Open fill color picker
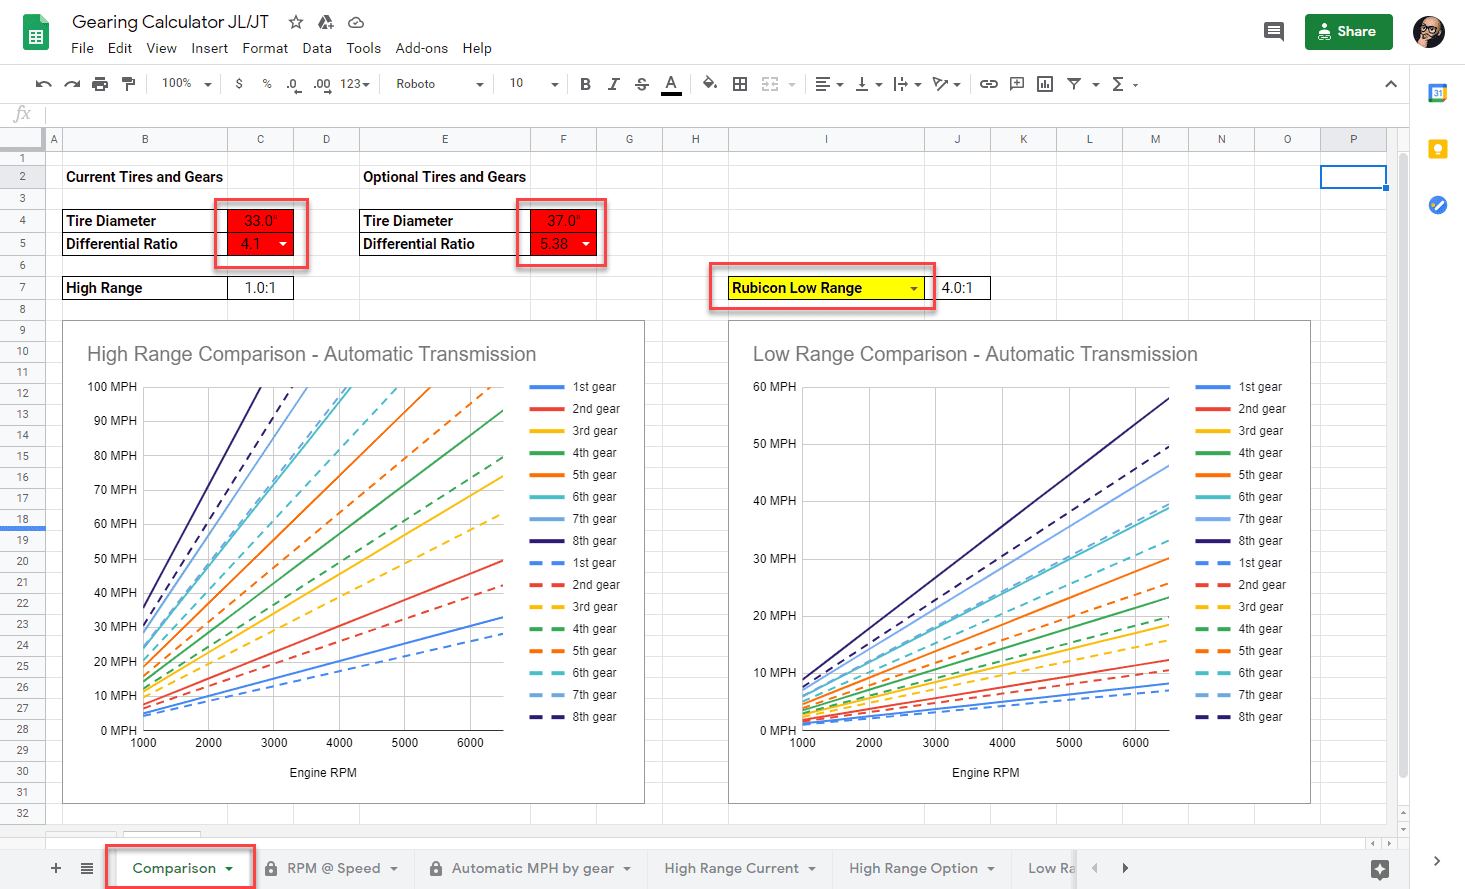Image resolution: width=1465 pixels, height=889 pixels. coord(710,84)
